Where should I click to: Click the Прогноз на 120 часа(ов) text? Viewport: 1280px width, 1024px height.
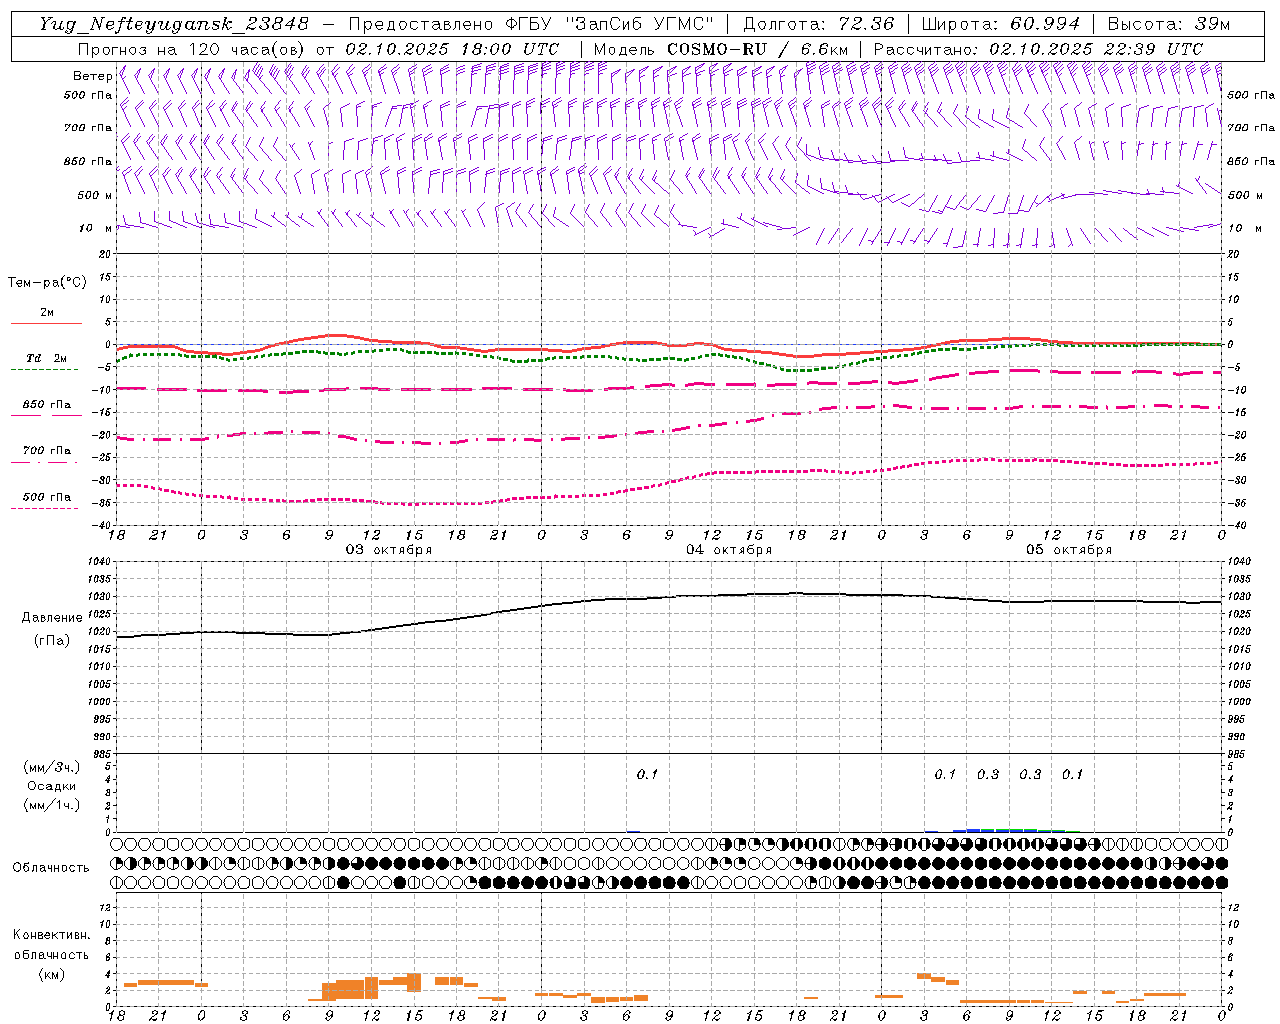[x=192, y=49]
